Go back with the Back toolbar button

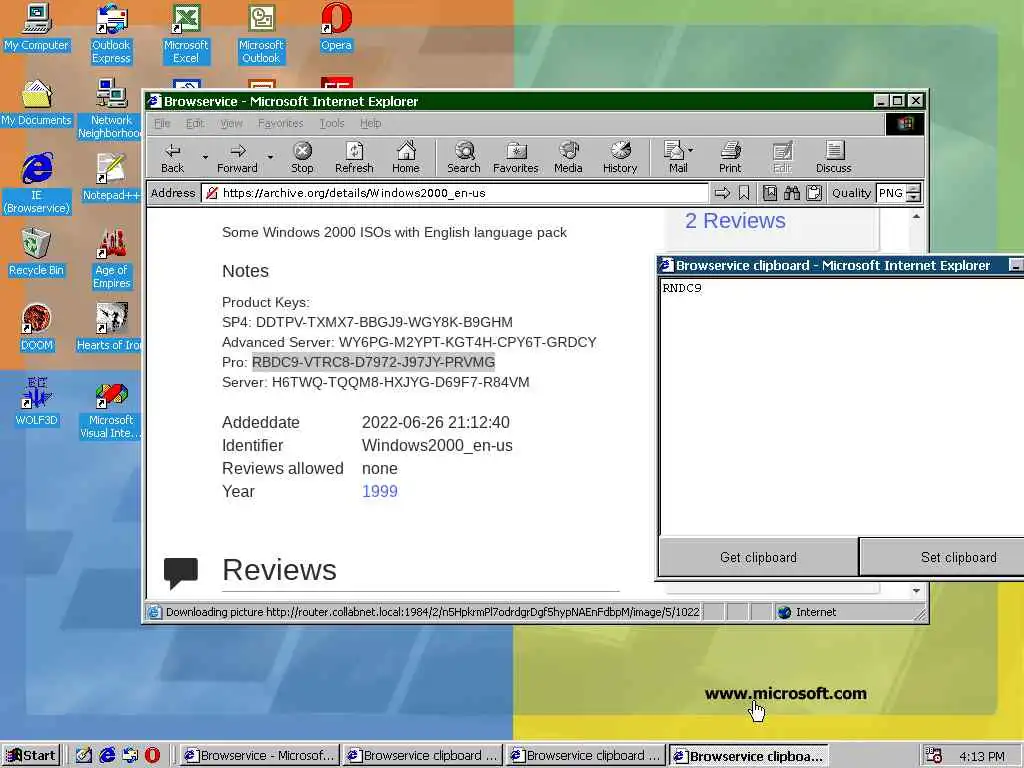tap(172, 158)
